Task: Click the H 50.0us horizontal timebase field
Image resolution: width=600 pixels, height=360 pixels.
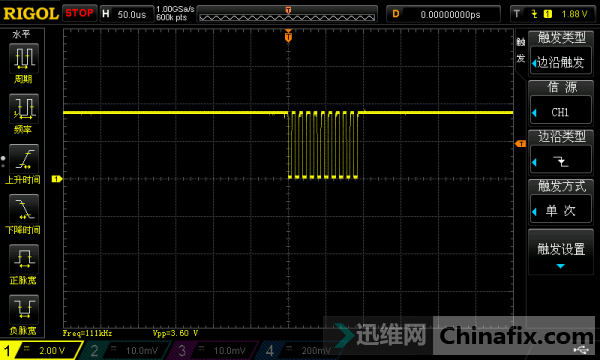Action: [126, 14]
